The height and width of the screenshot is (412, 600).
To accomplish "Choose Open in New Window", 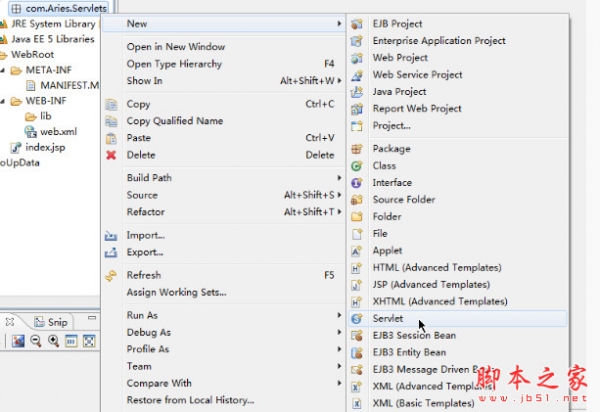I will click(x=224, y=47).
